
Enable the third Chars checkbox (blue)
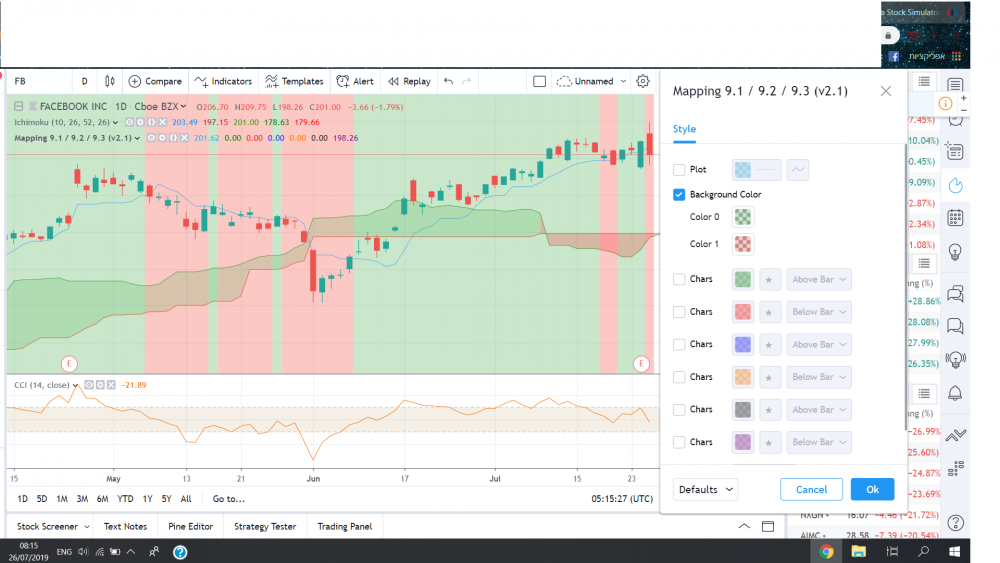(679, 344)
